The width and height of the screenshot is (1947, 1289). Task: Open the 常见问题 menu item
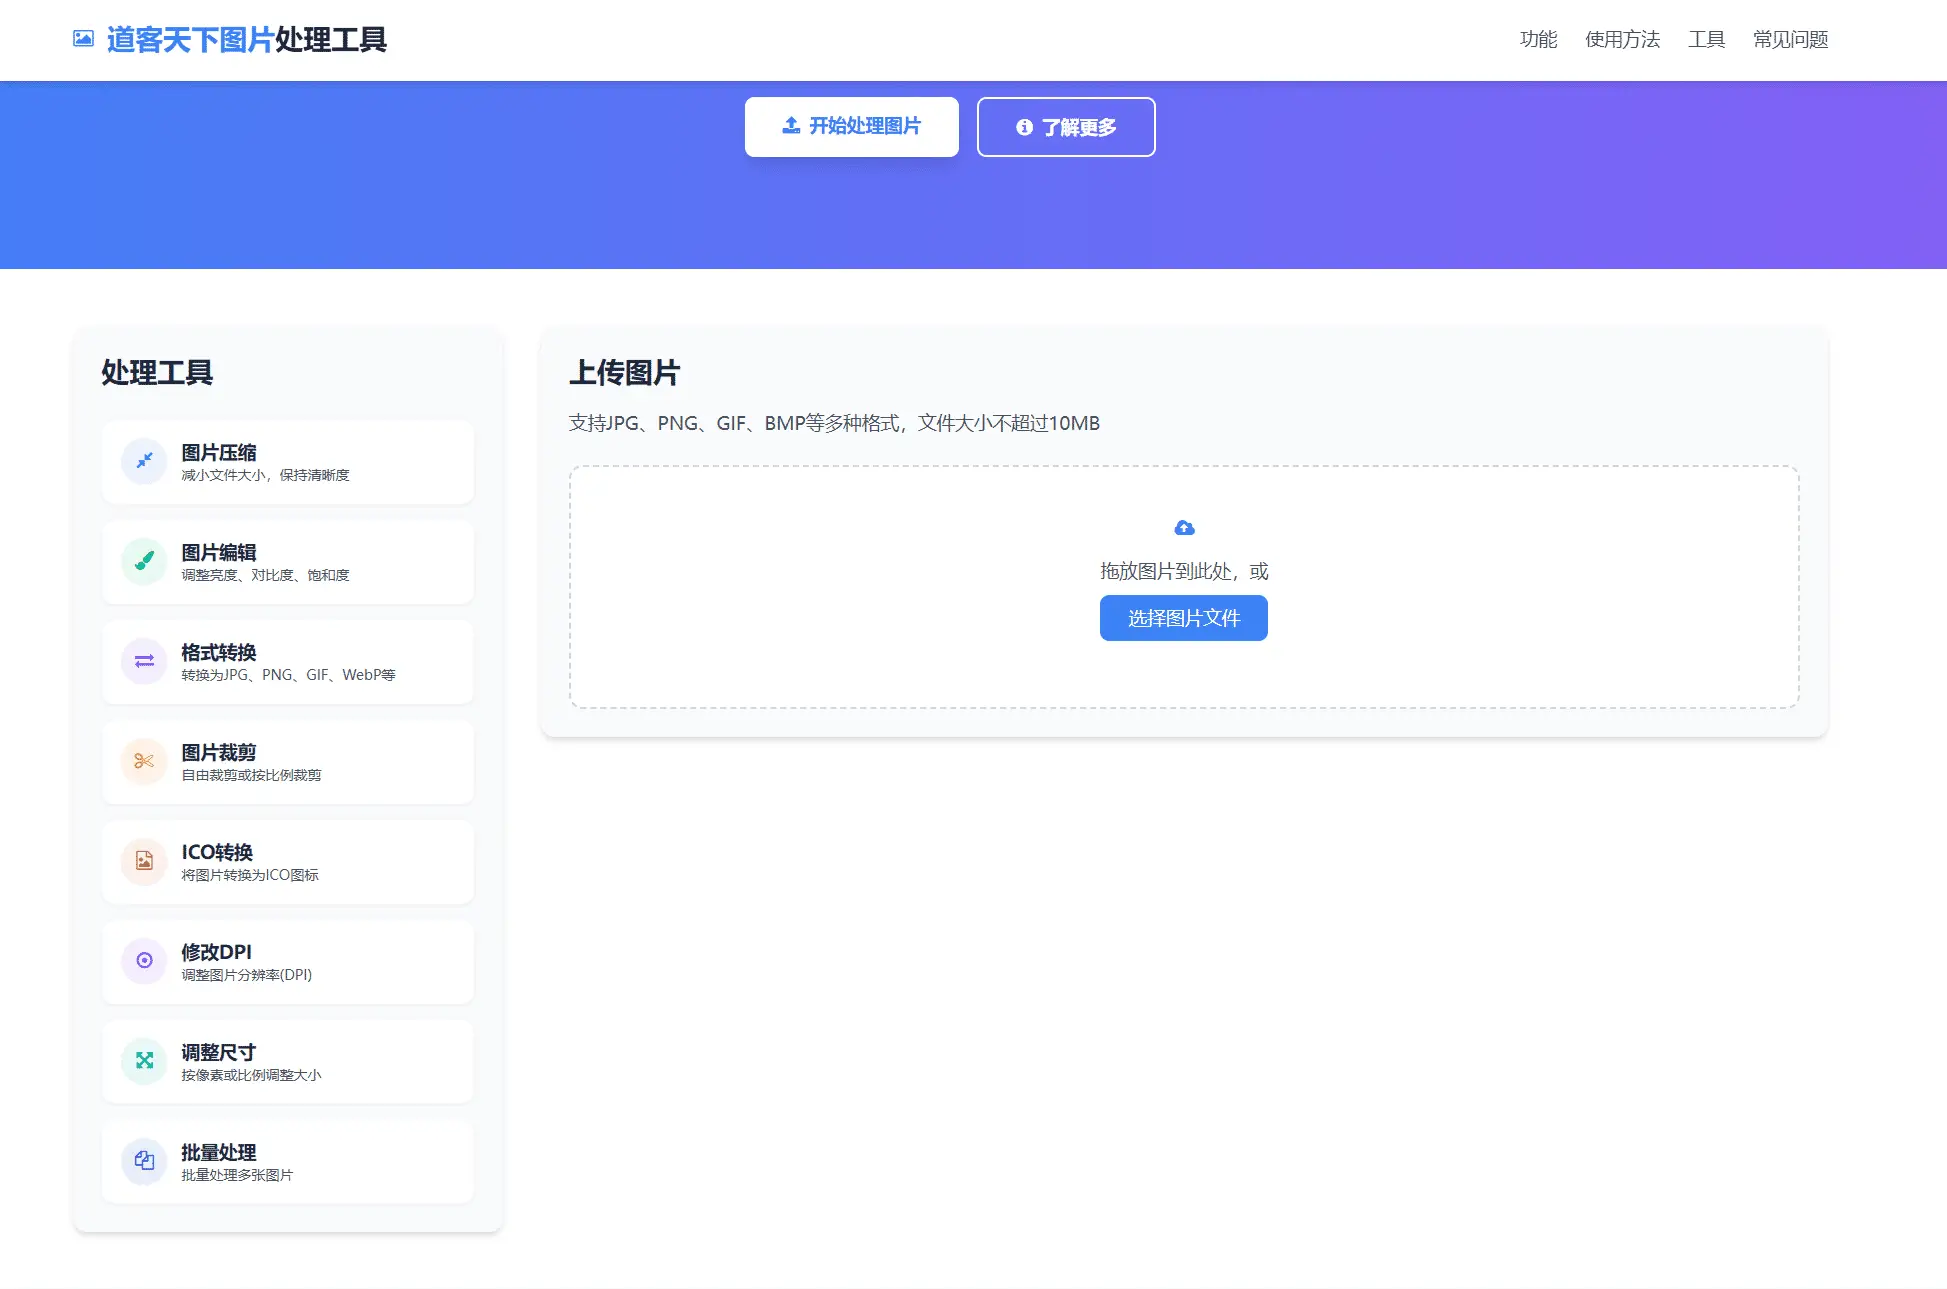click(x=1788, y=39)
